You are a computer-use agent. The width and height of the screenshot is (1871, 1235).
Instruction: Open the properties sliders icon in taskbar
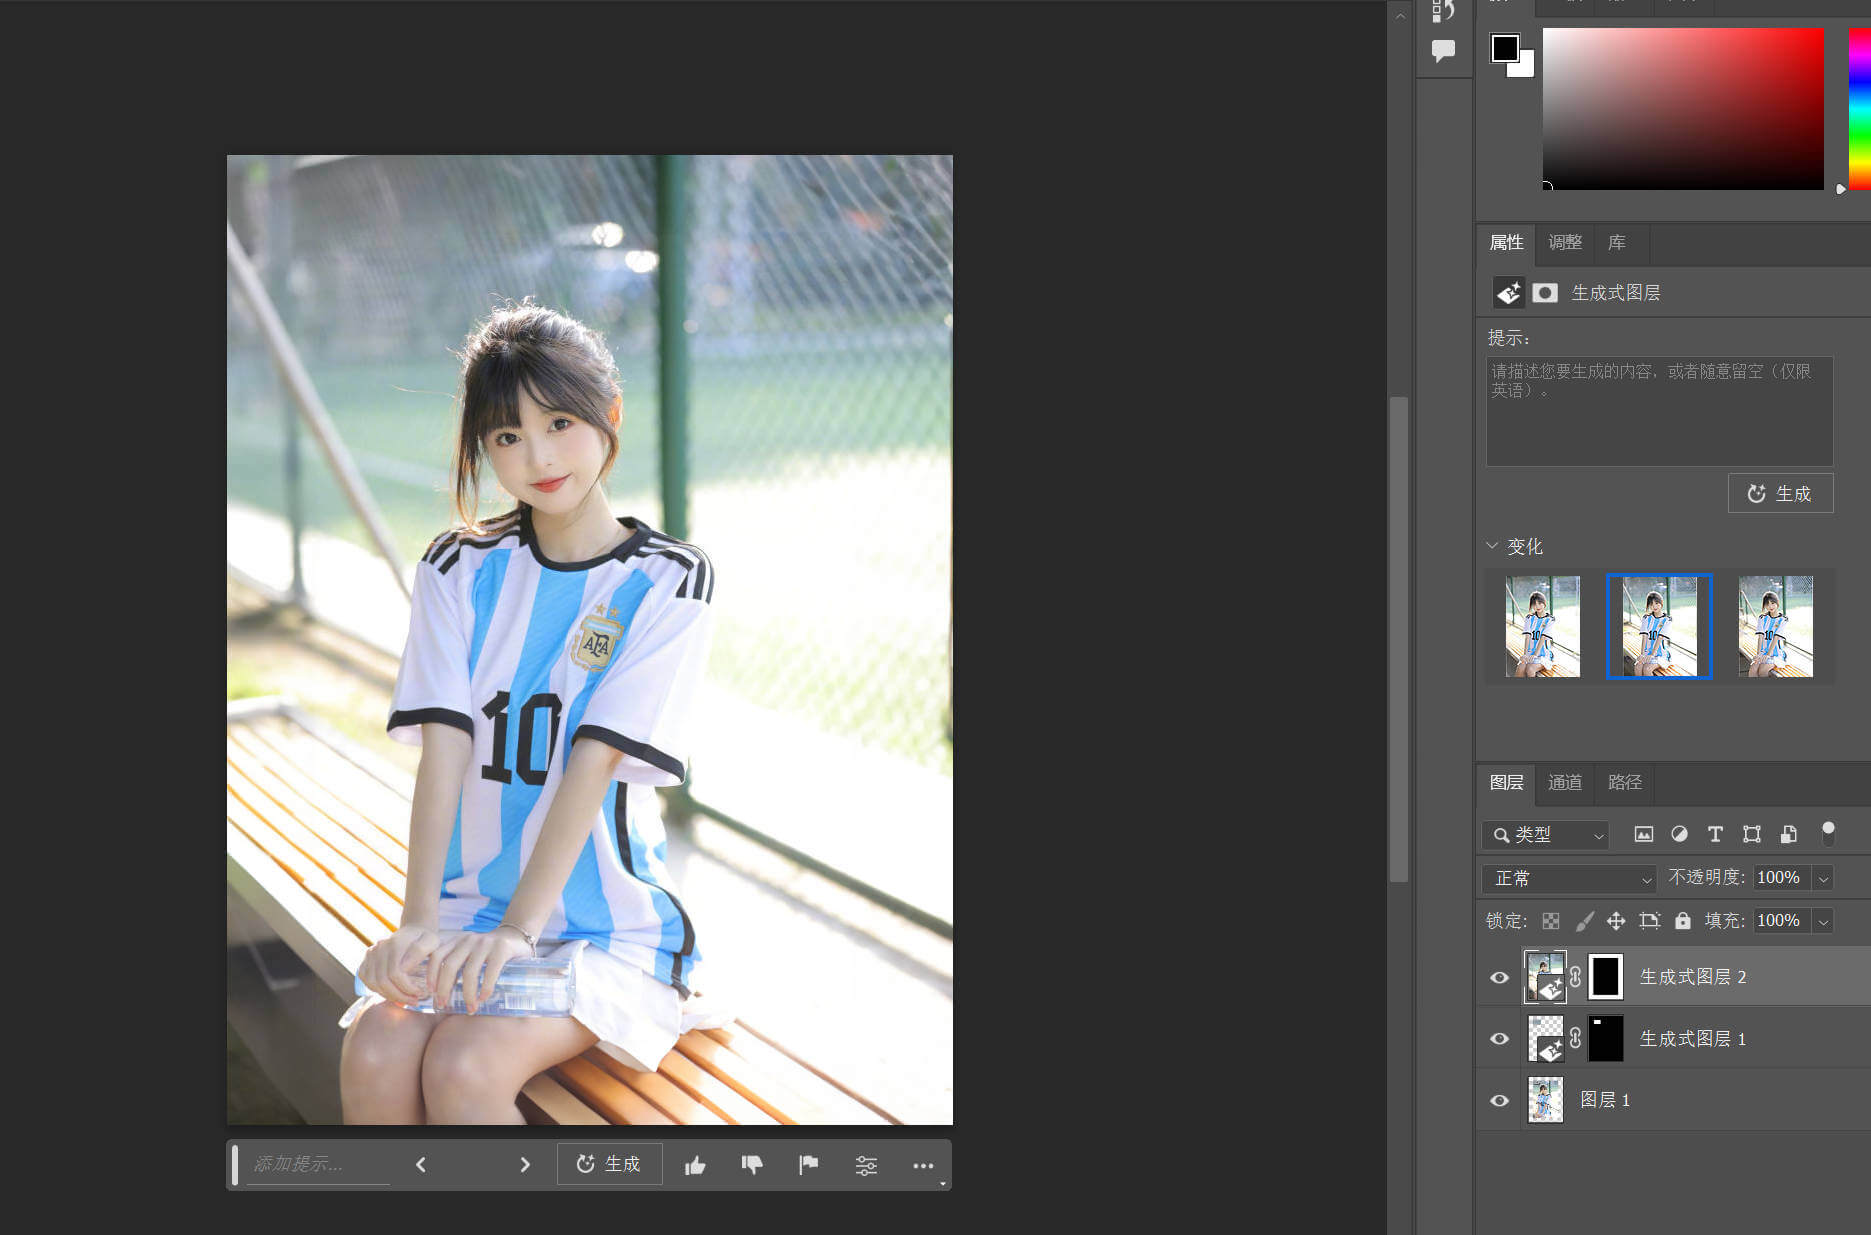click(866, 1165)
